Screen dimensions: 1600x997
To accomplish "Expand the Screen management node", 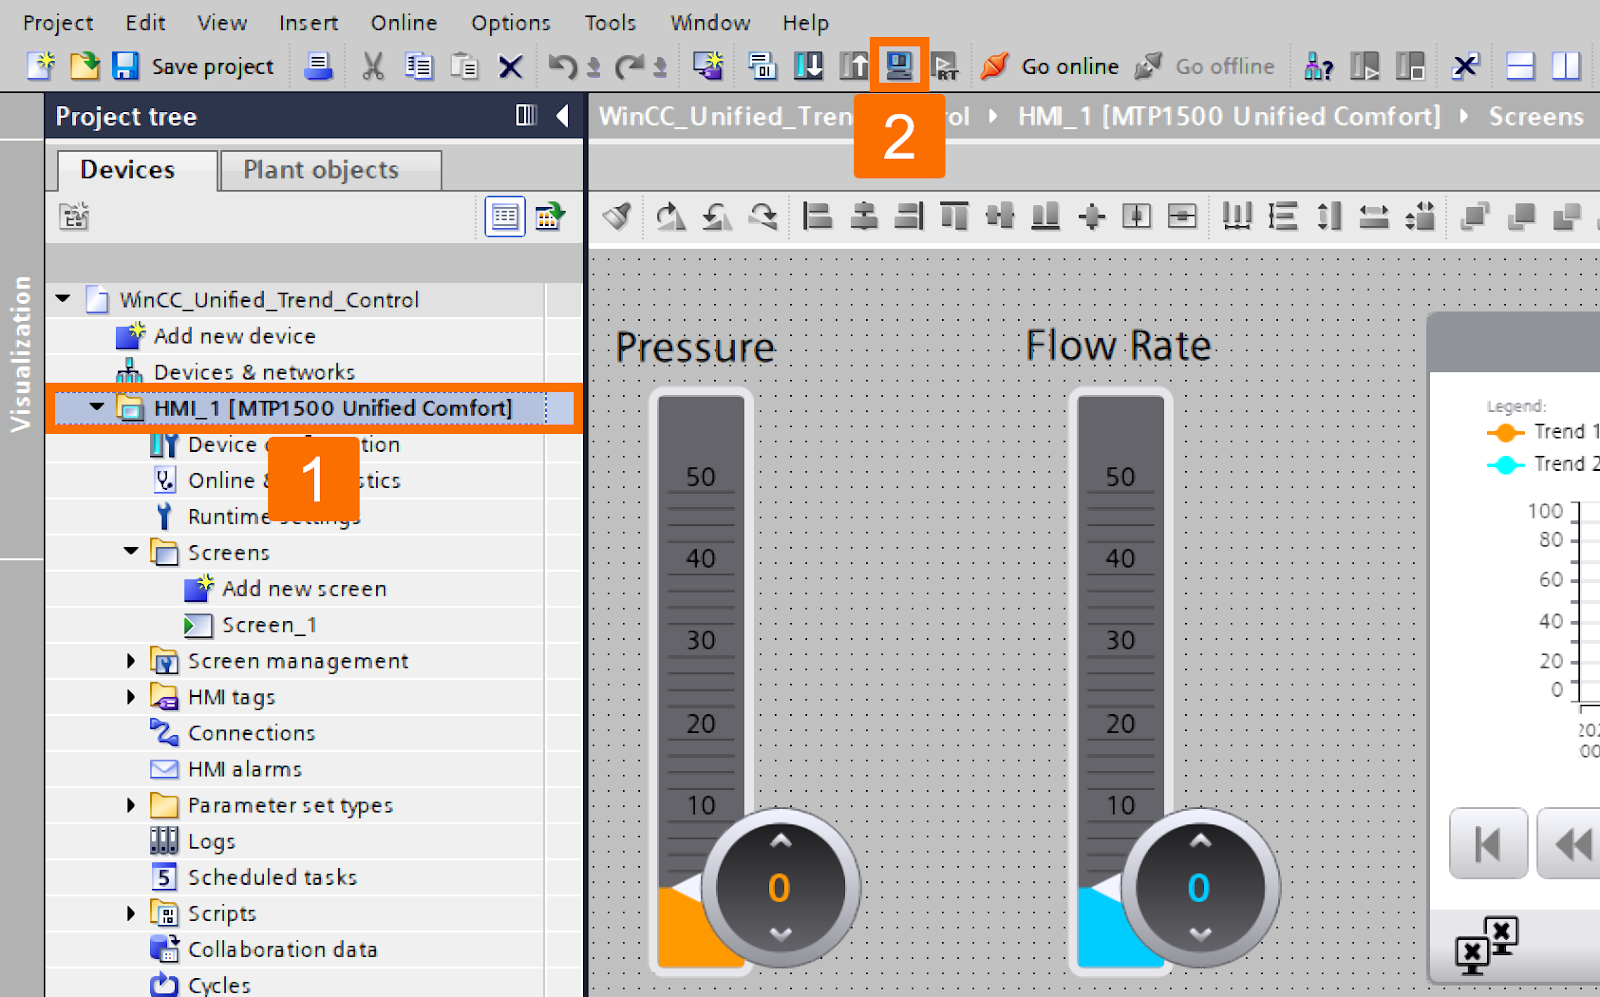I will pyautogui.click(x=131, y=660).
